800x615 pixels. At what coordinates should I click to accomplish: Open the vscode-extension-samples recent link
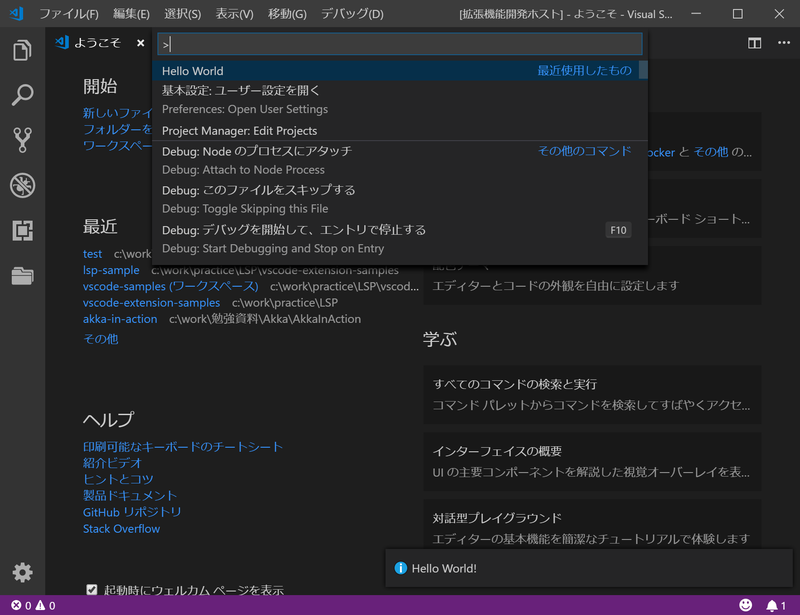151,303
